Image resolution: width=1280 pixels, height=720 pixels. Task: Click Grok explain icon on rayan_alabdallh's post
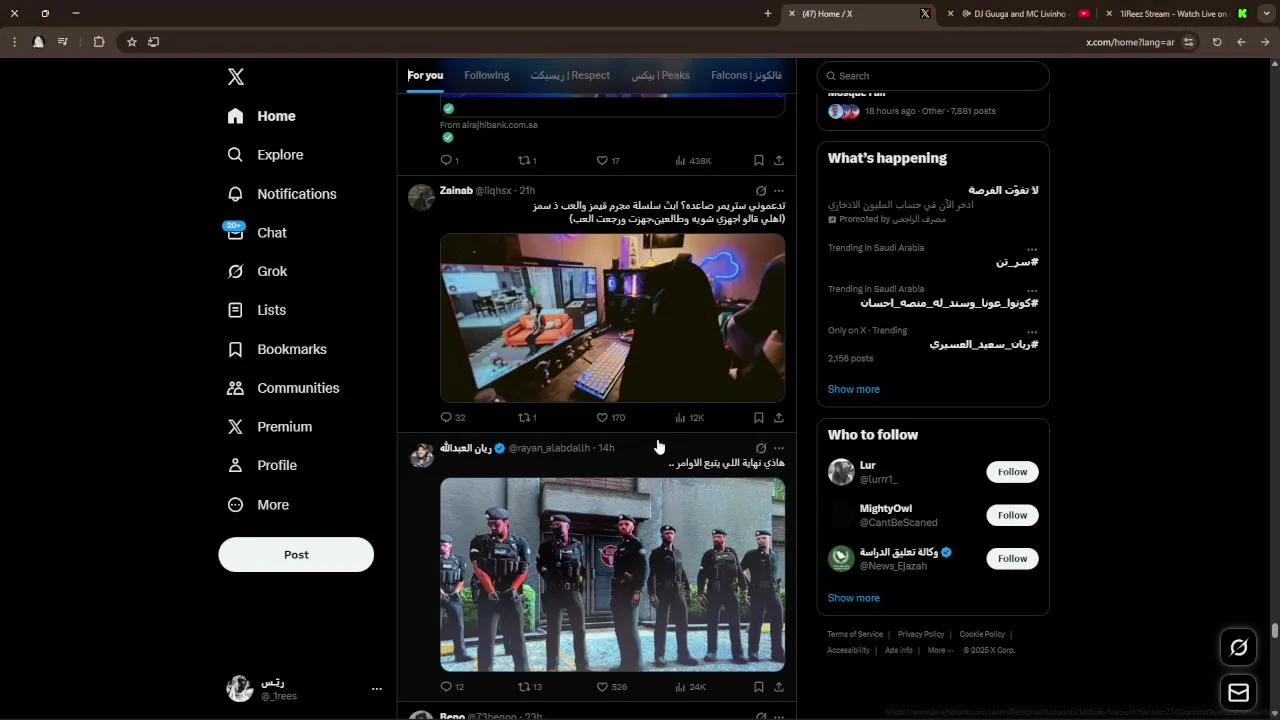pos(761,448)
